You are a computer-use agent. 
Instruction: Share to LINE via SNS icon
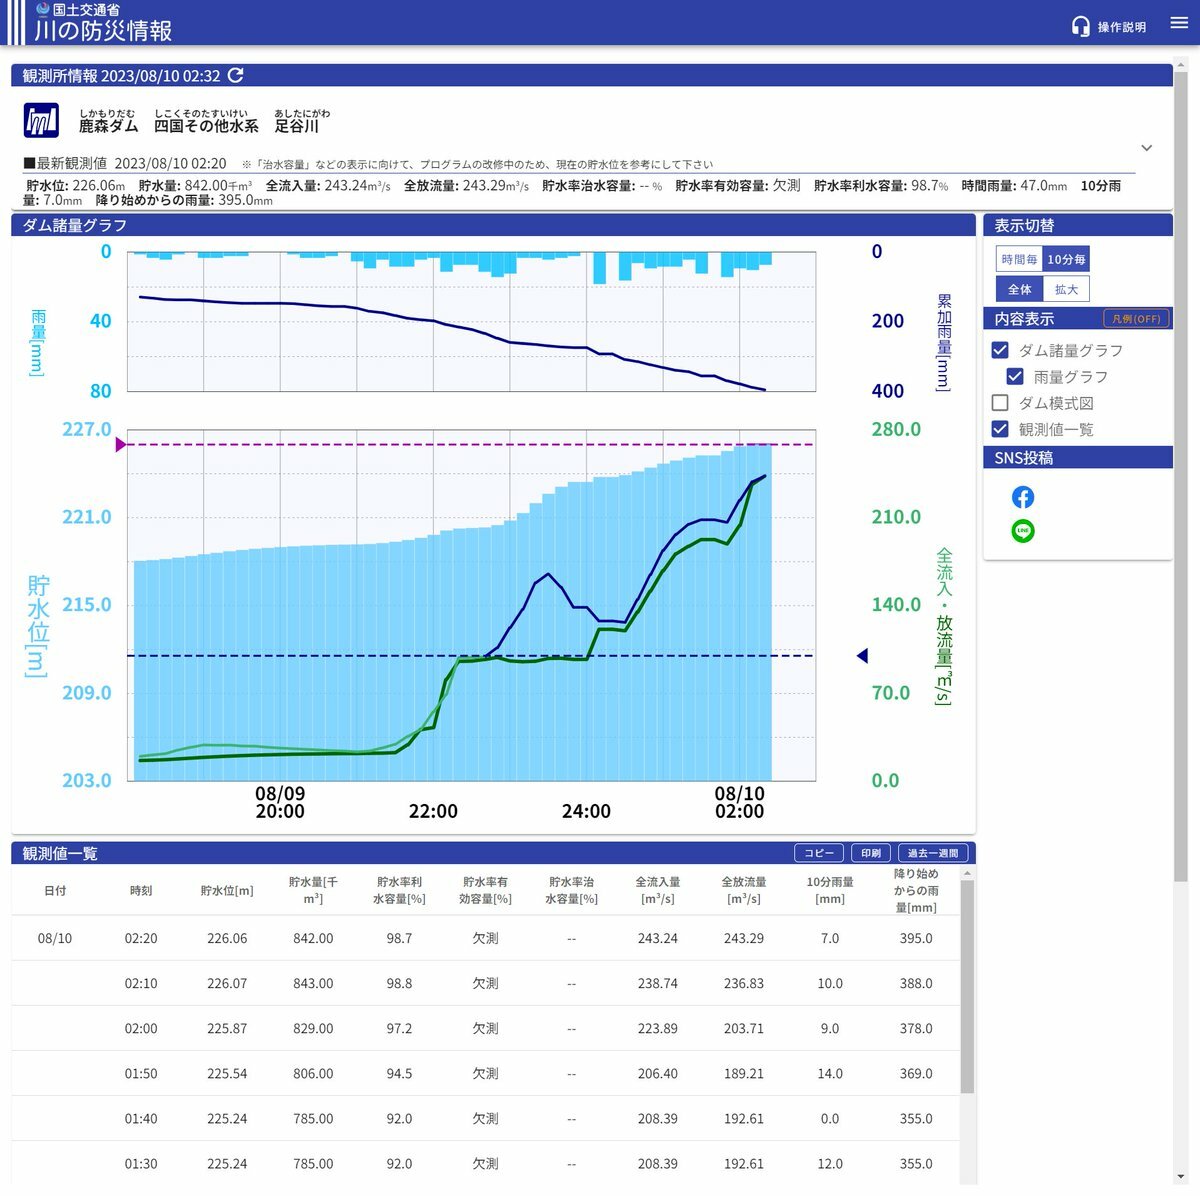click(x=1023, y=531)
